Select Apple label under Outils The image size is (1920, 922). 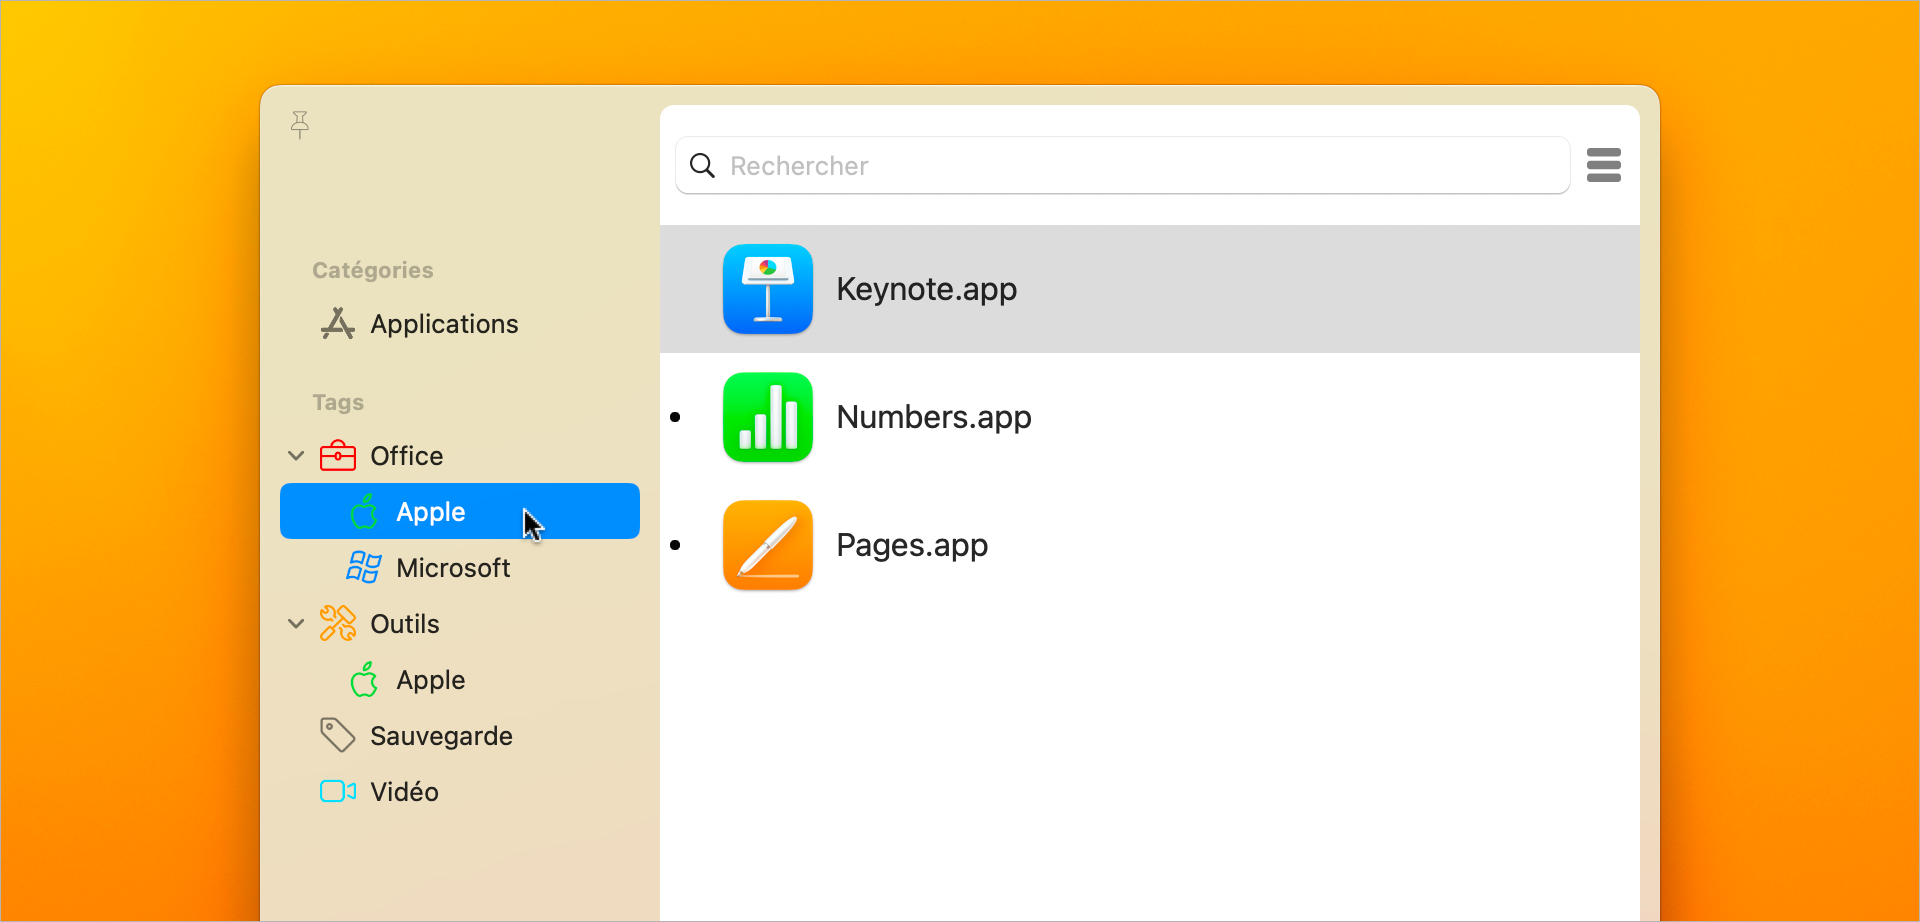[431, 680]
